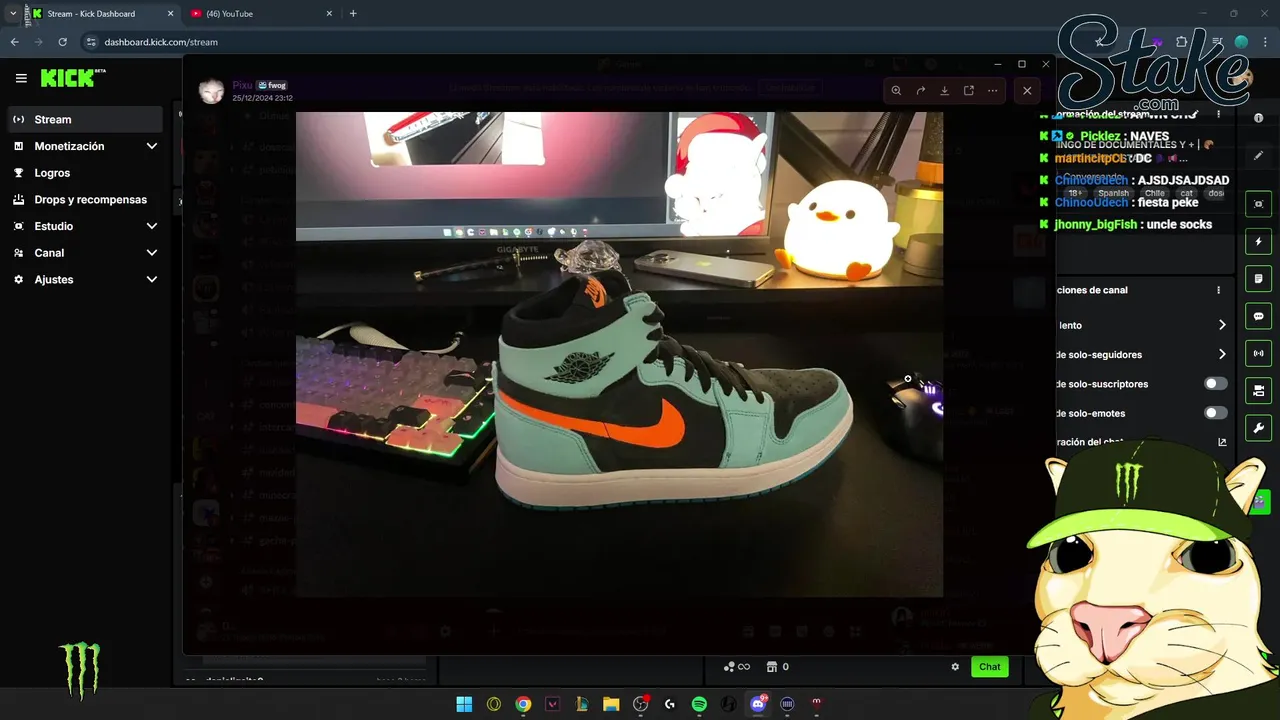The height and width of the screenshot is (720, 1280).
Task: Download the image with the download icon
Action: (945, 90)
